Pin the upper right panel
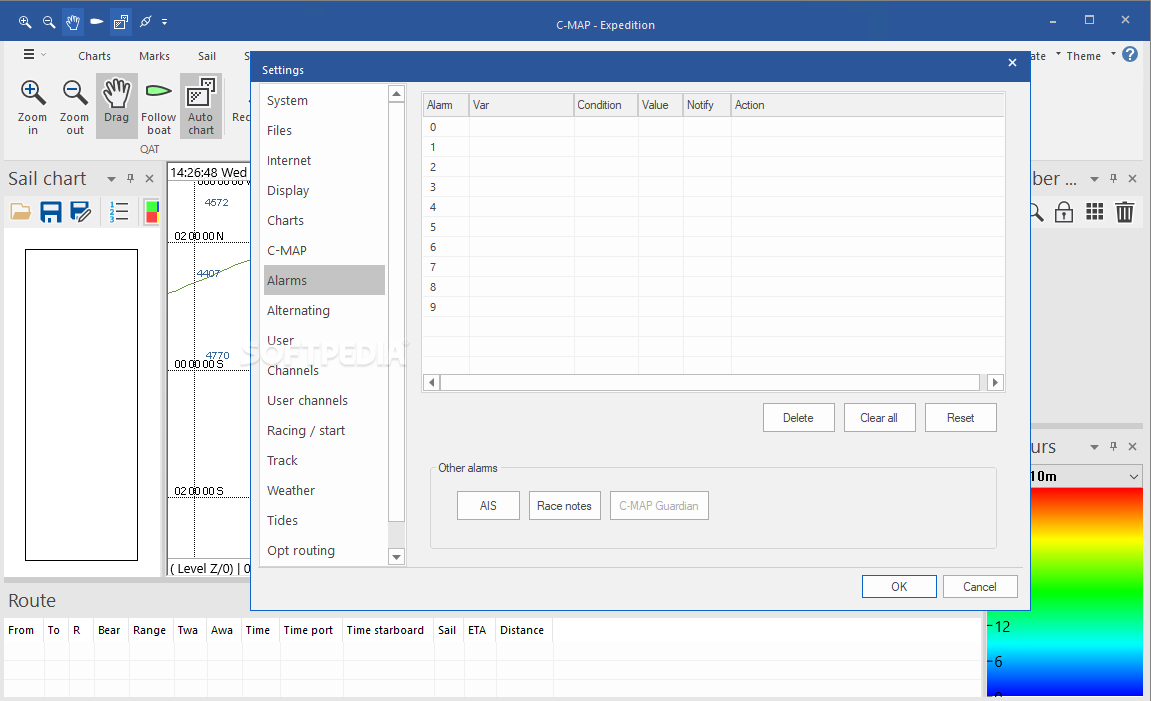This screenshot has height=701, width=1151. pyautogui.click(x=1114, y=178)
